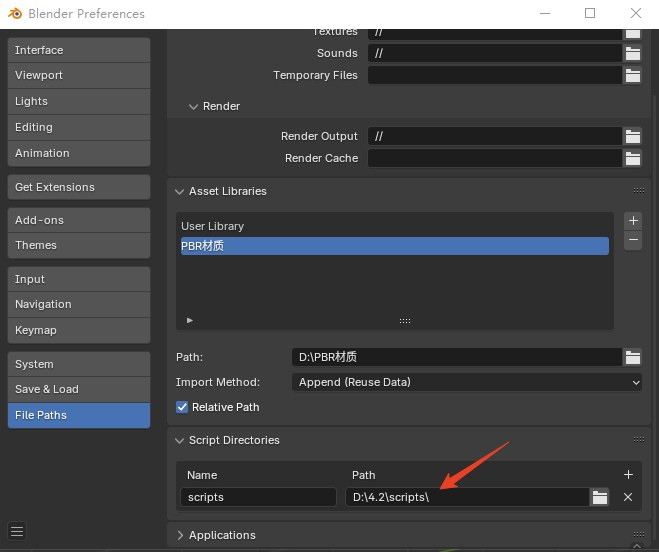Go to the Animation tab
This screenshot has height=552, width=659.
[79, 153]
